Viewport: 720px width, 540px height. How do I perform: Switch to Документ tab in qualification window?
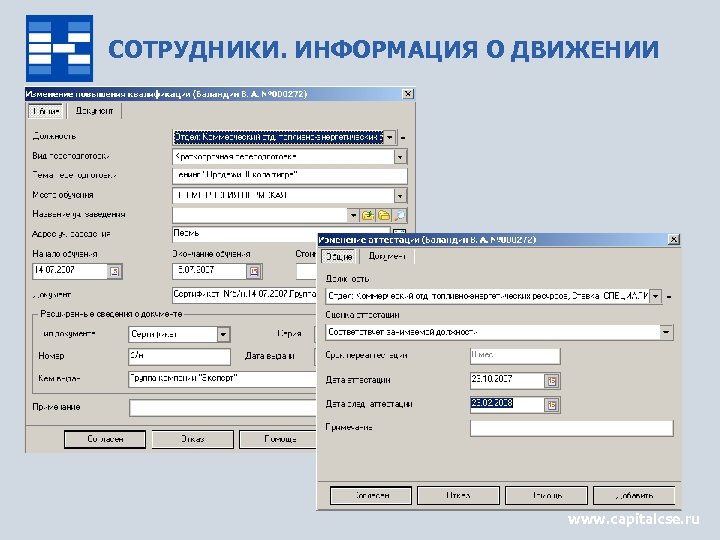click(x=95, y=111)
